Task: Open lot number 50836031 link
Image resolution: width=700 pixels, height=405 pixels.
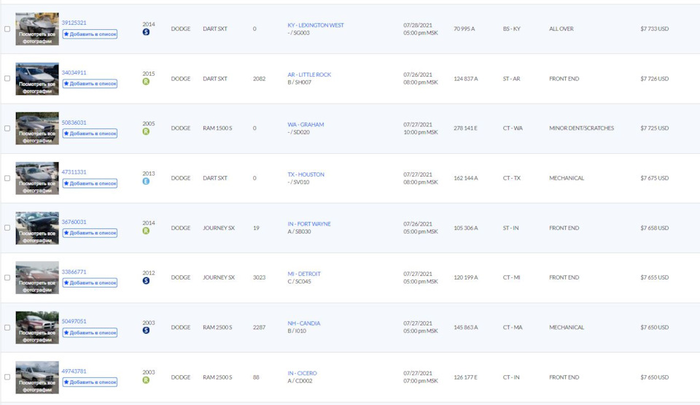Action: point(74,122)
